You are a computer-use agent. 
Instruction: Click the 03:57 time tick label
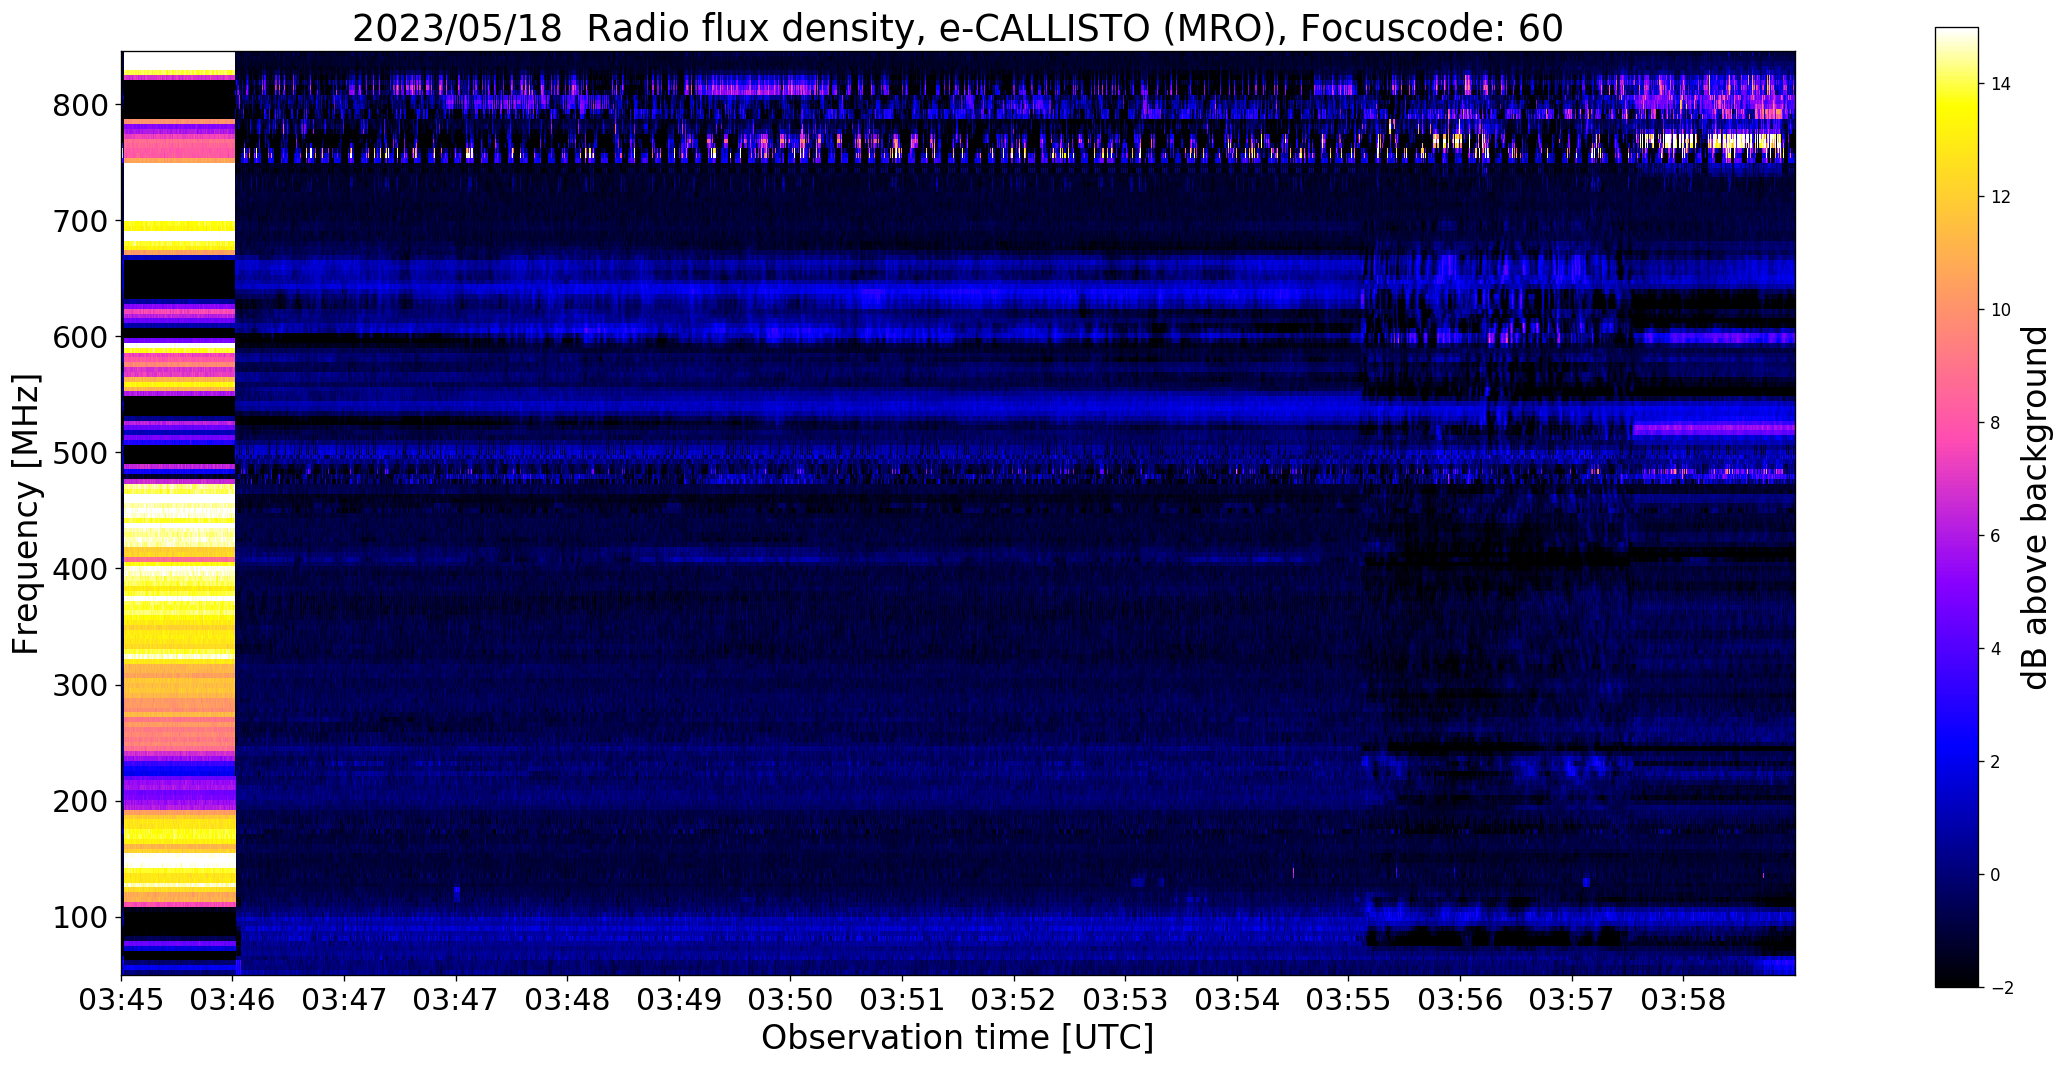coord(1572,1000)
